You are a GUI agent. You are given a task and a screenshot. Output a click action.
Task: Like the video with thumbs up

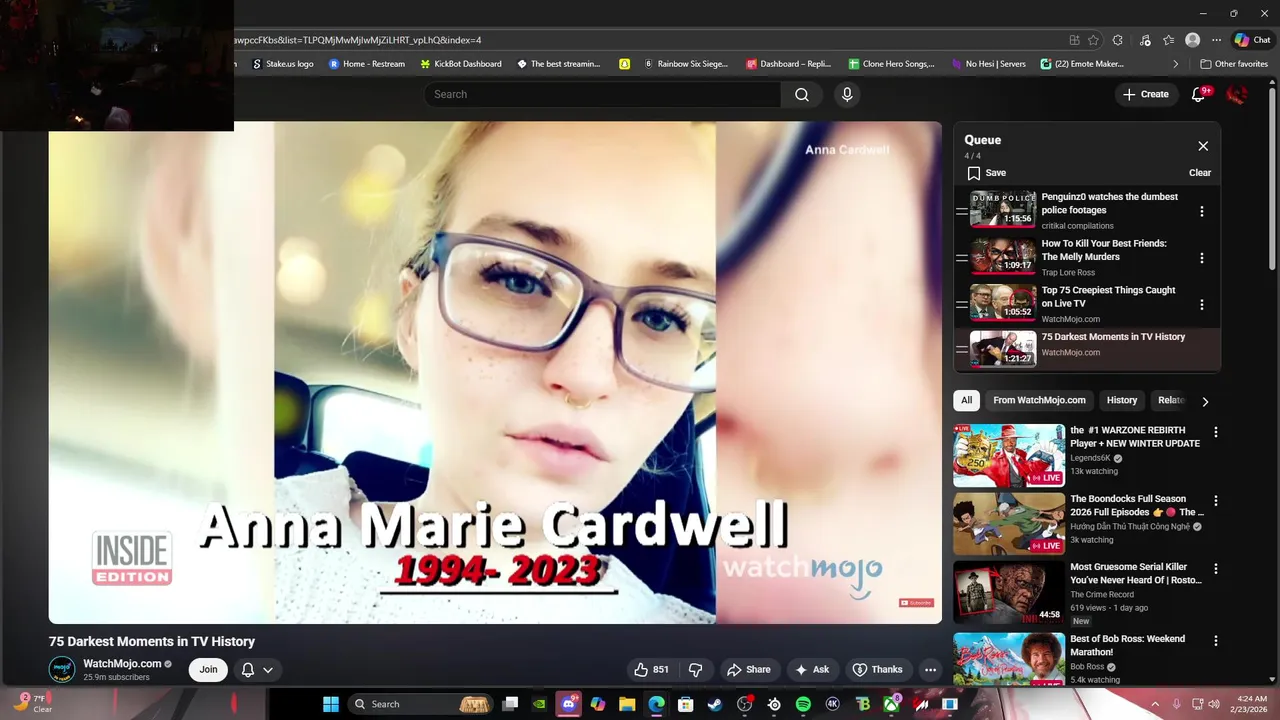click(651, 670)
